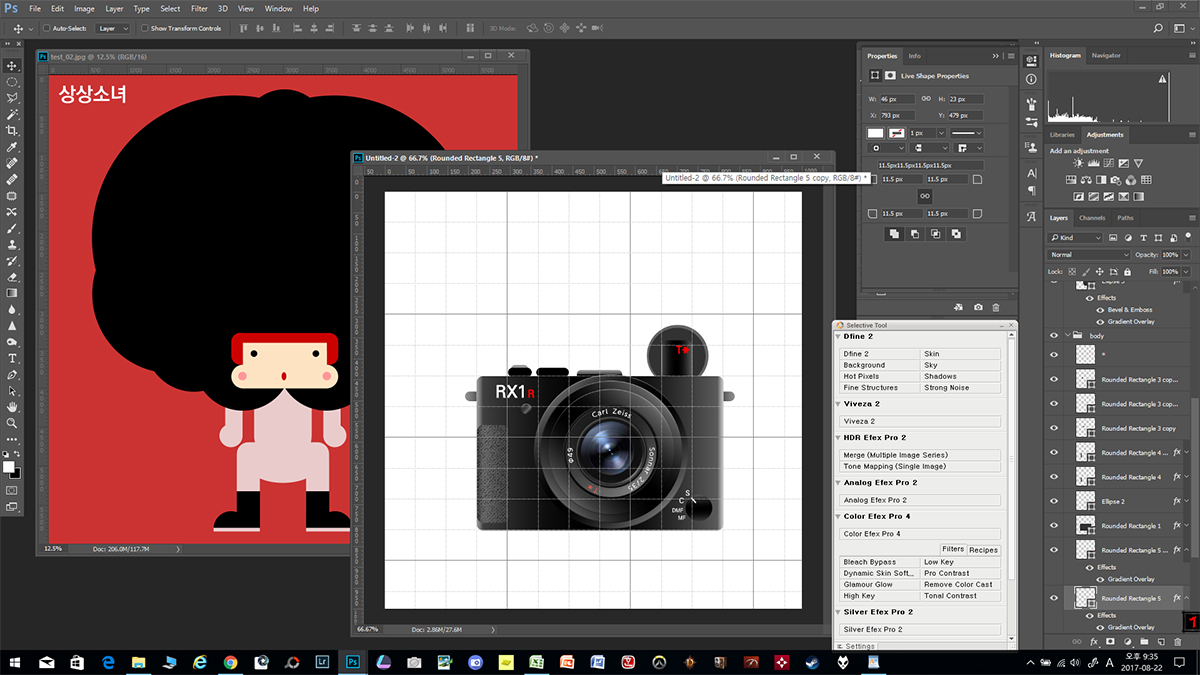Select the Magic Wand tool
This screenshot has width=1200, height=675.
pyautogui.click(x=12, y=114)
